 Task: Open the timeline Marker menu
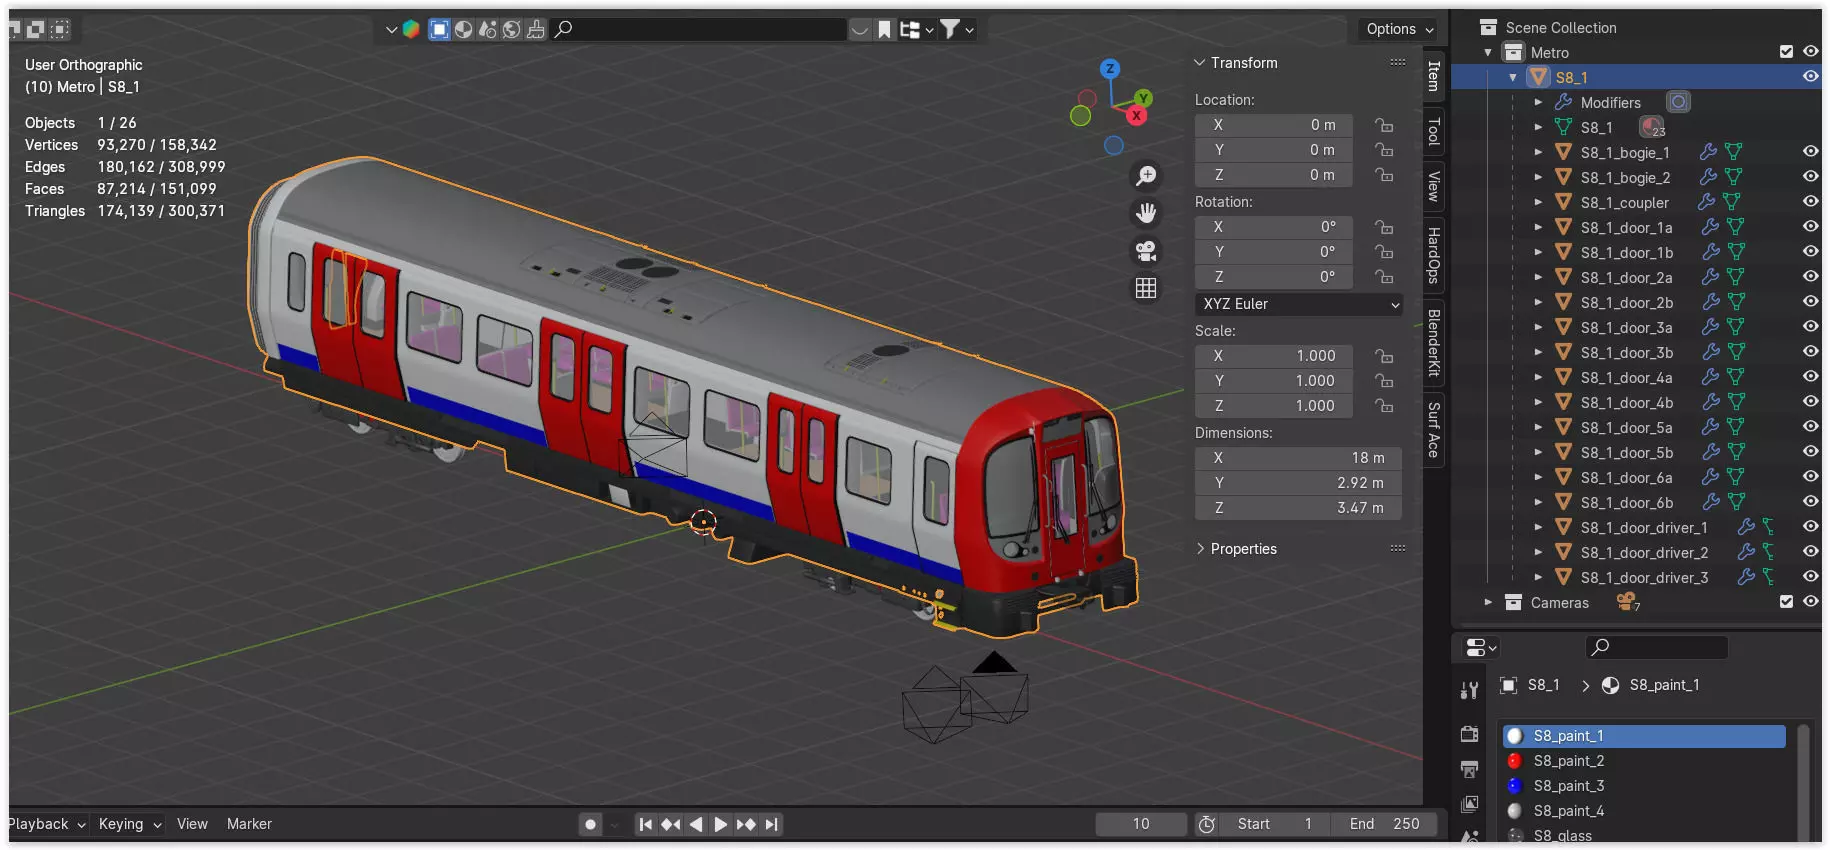pos(249,824)
